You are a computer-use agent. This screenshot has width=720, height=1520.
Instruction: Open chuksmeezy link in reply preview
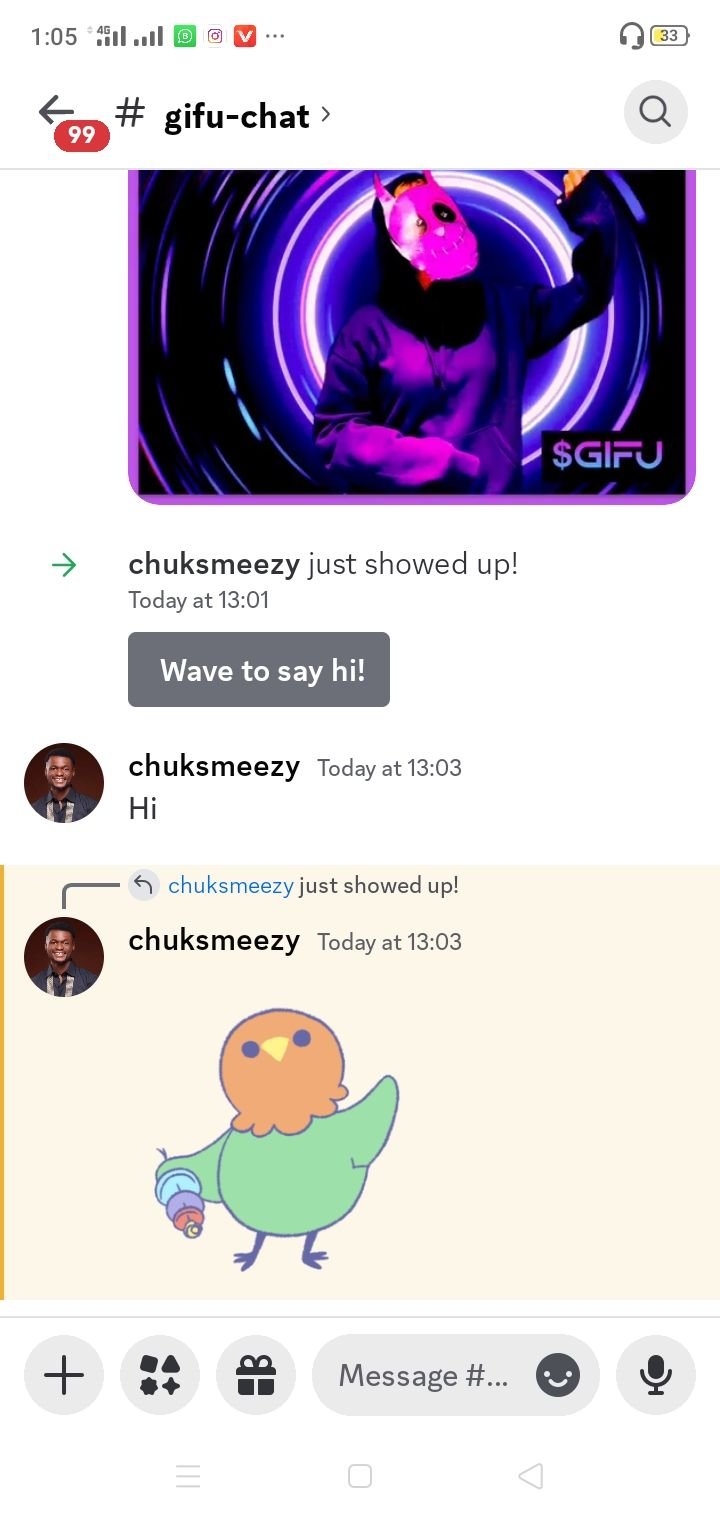[x=231, y=885]
